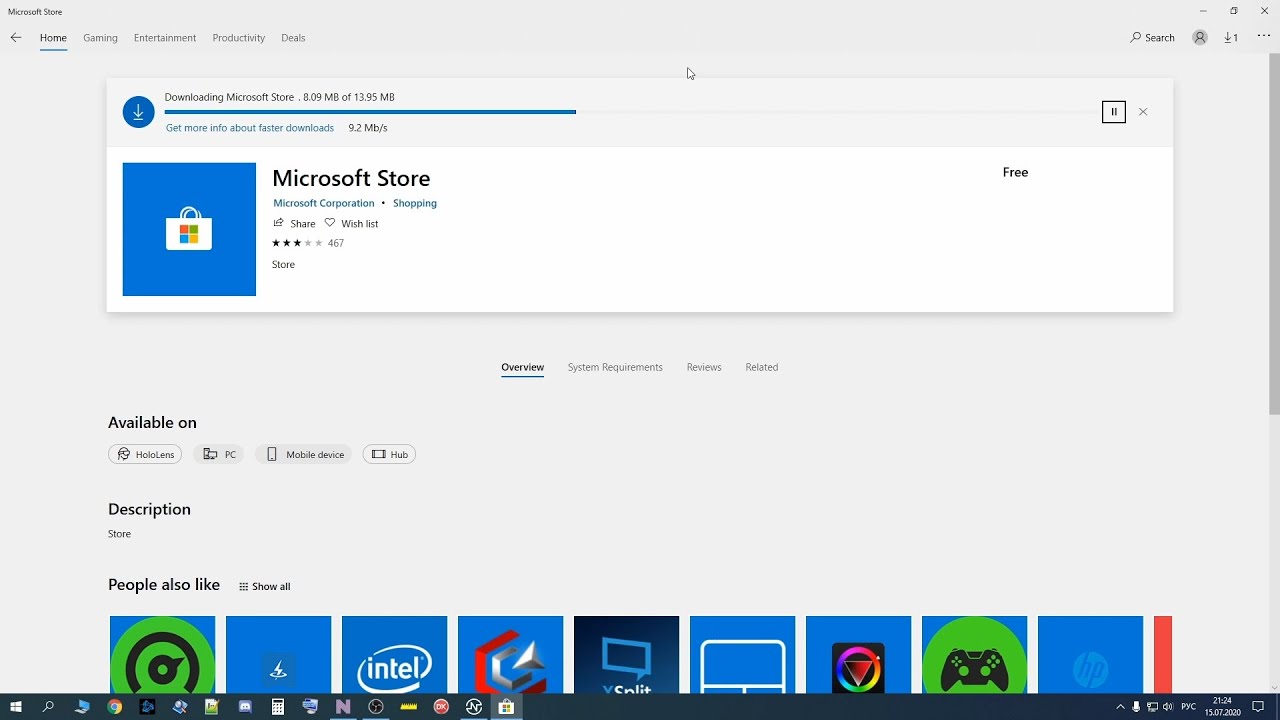Open the red DX icon in taskbar
1280x720 pixels.
tap(441, 707)
